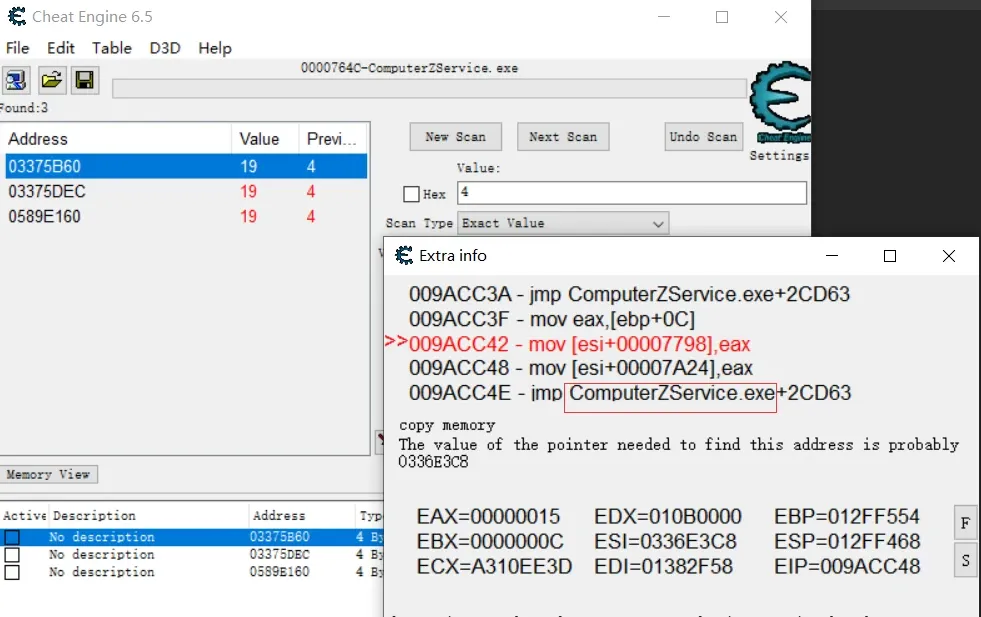The width and height of the screenshot is (981, 617).
Task: Open the D3D menu
Action: [165, 48]
